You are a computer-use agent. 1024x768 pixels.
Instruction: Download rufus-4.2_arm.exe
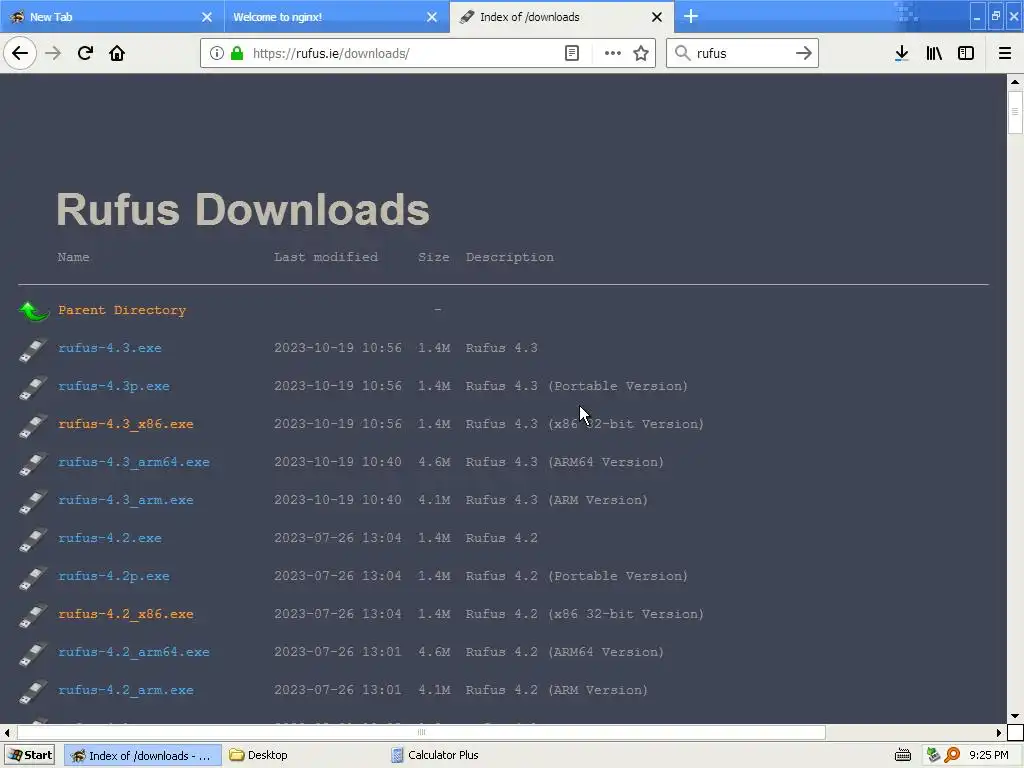[x=126, y=690]
